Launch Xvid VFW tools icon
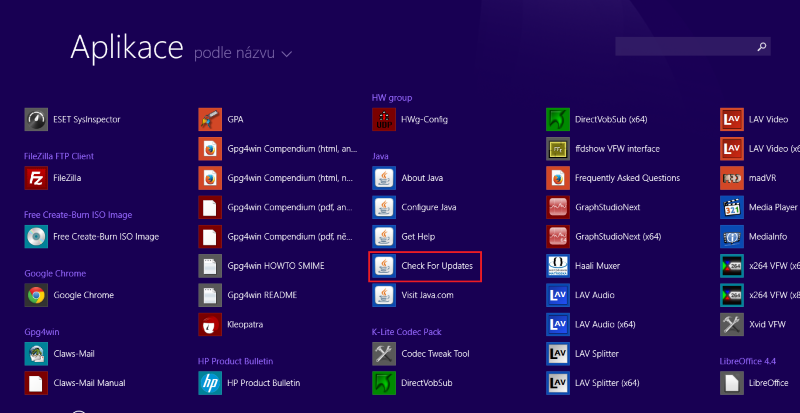 [732, 325]
